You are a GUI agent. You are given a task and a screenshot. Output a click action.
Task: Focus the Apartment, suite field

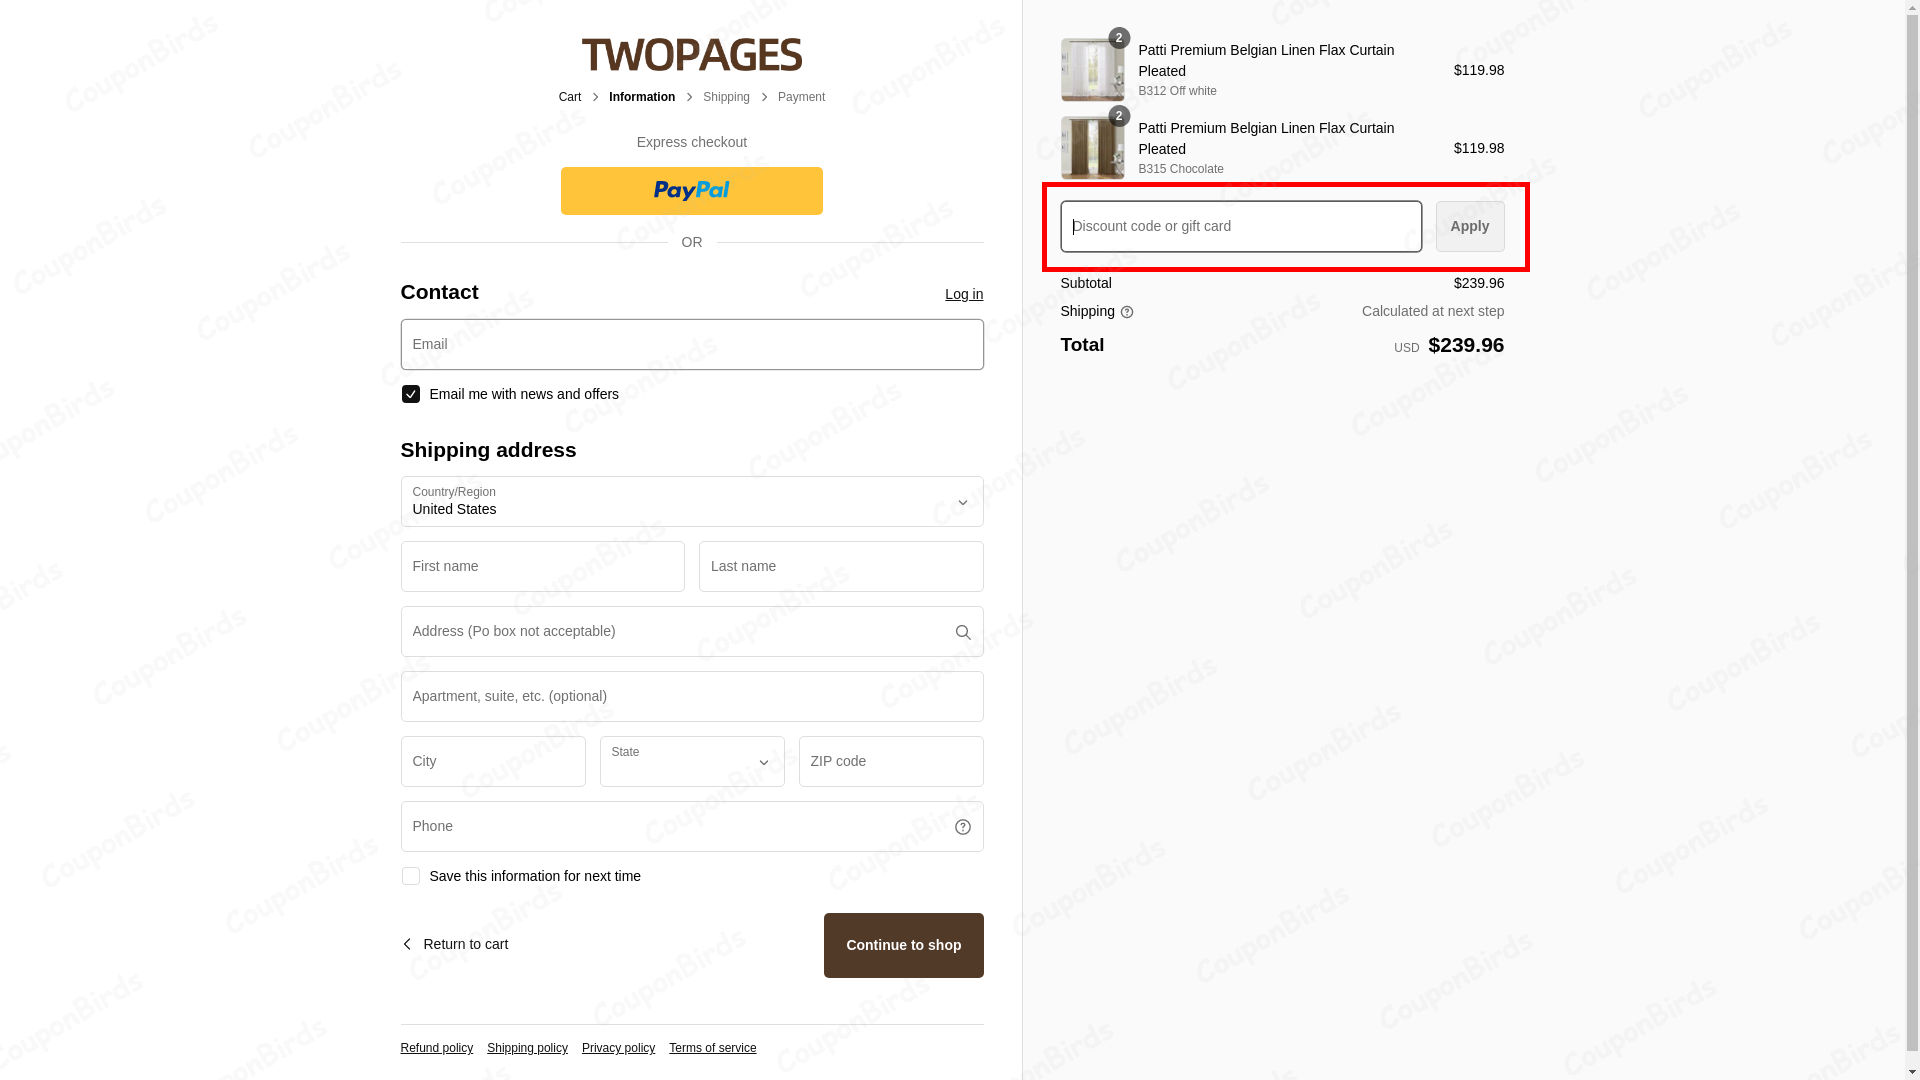coord(692,696)
